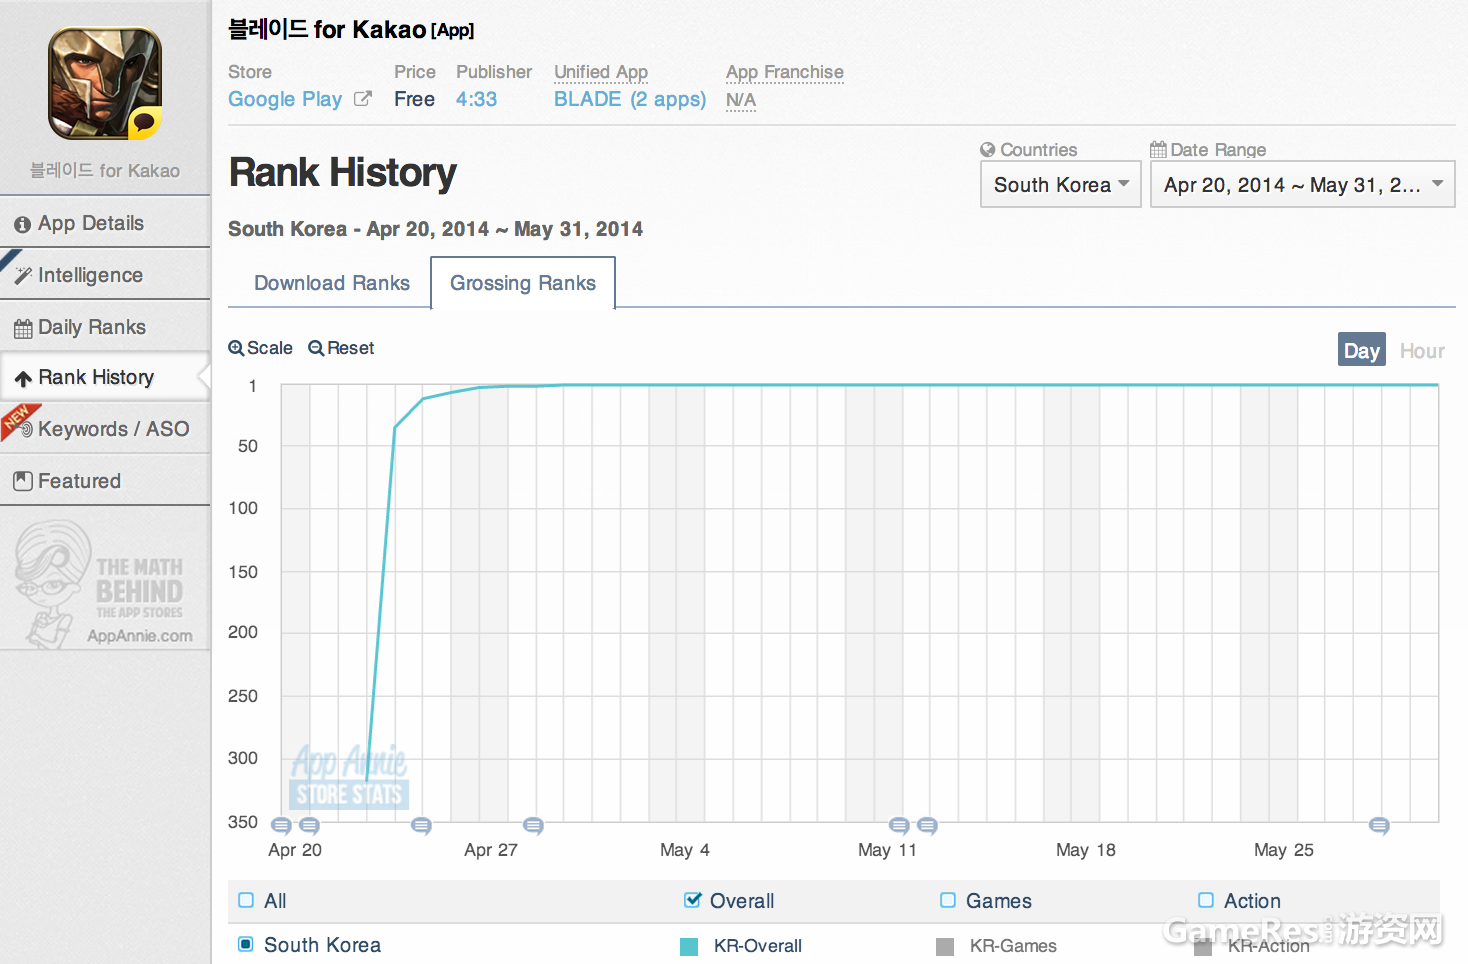Click the second event bubble near Apr 20
This screenshot has height=964, width=1468.
[x=310, y=826]
